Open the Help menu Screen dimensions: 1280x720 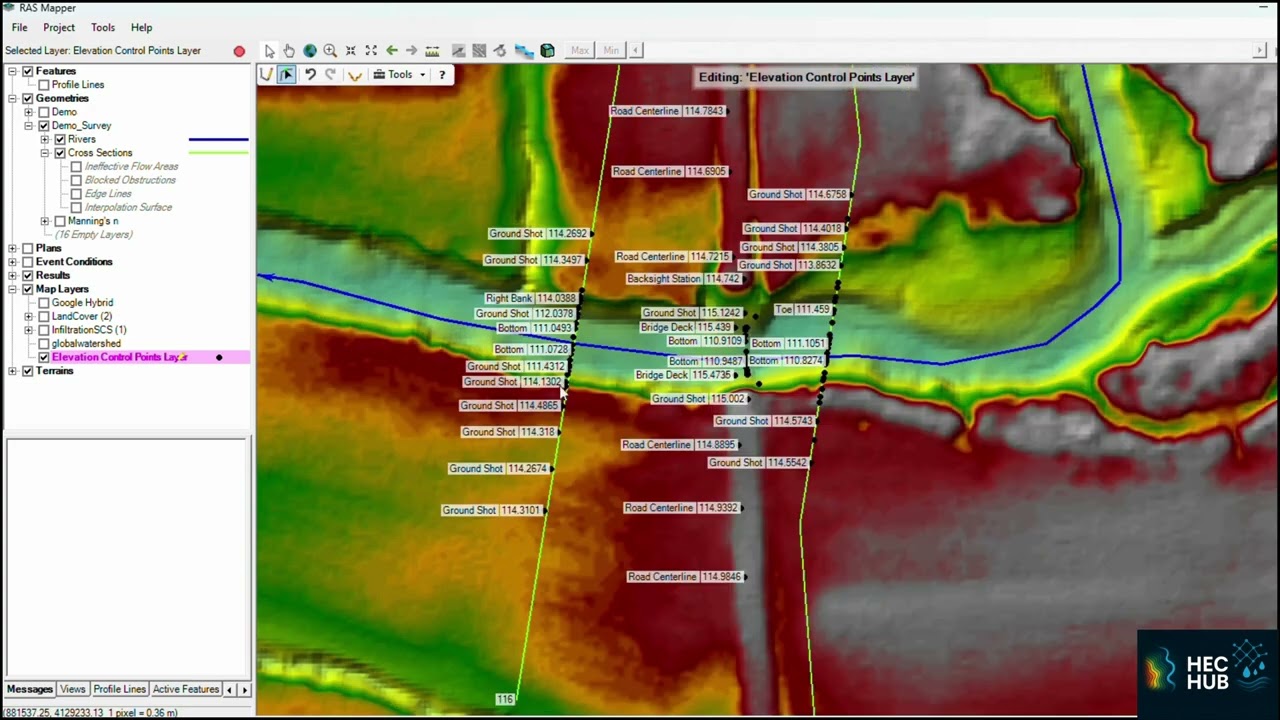tap(141, 28)
